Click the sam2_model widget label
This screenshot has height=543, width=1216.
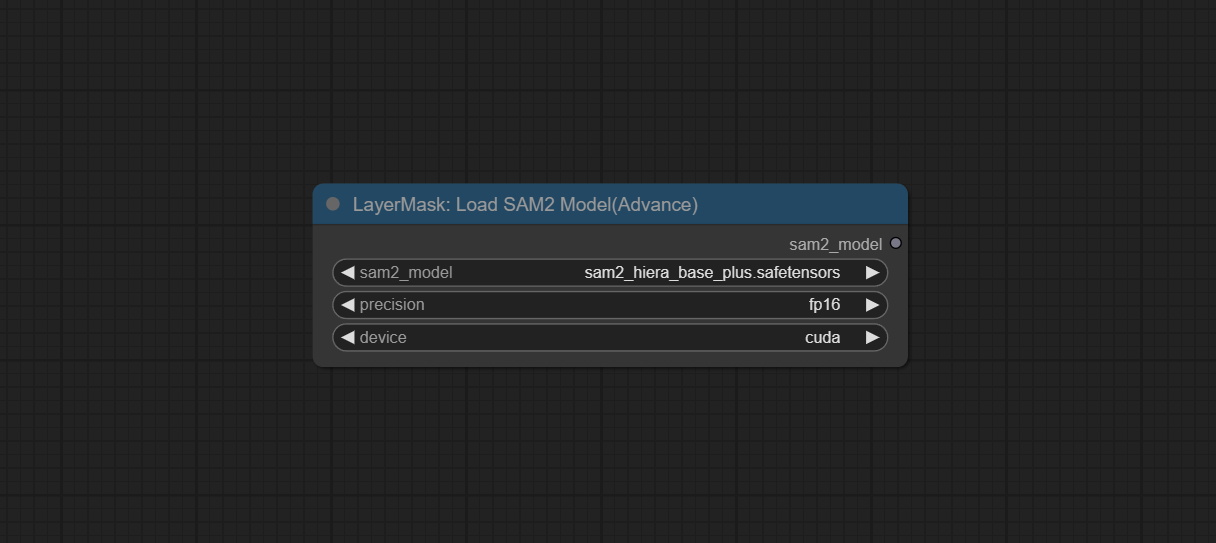click(406, 273)
